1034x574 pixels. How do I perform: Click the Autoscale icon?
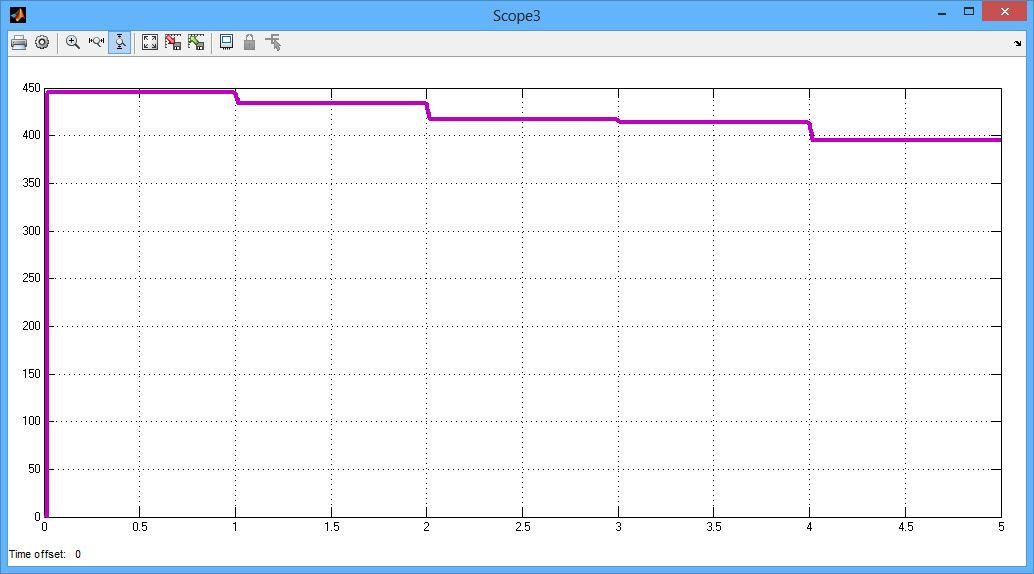[x=150, y=43]
